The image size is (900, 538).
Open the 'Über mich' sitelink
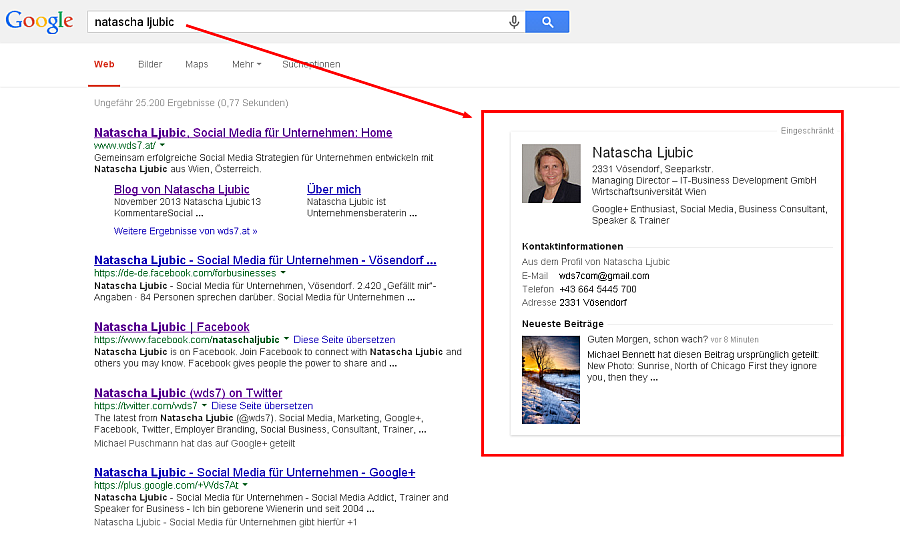[x=333, y=189]
